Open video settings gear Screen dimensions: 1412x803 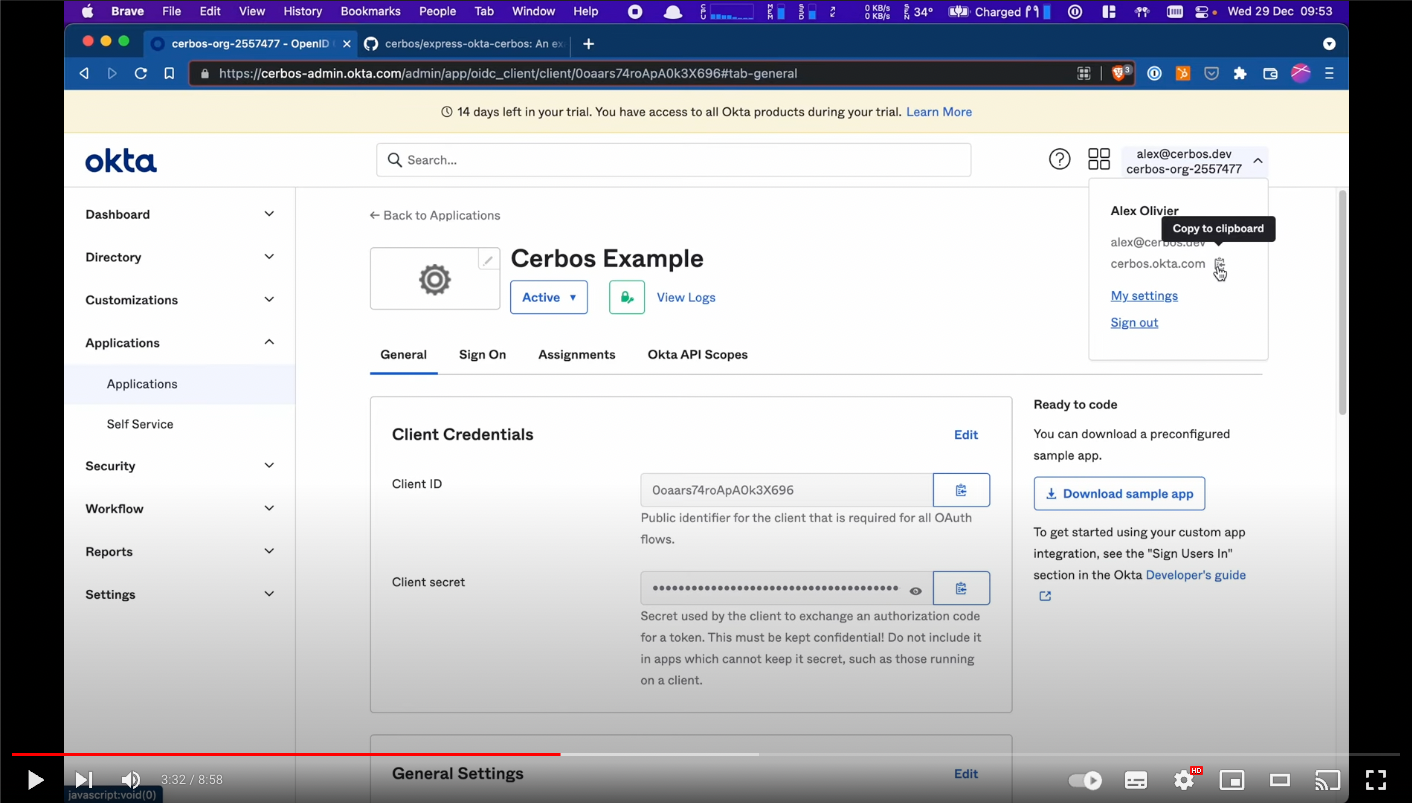1184,780
